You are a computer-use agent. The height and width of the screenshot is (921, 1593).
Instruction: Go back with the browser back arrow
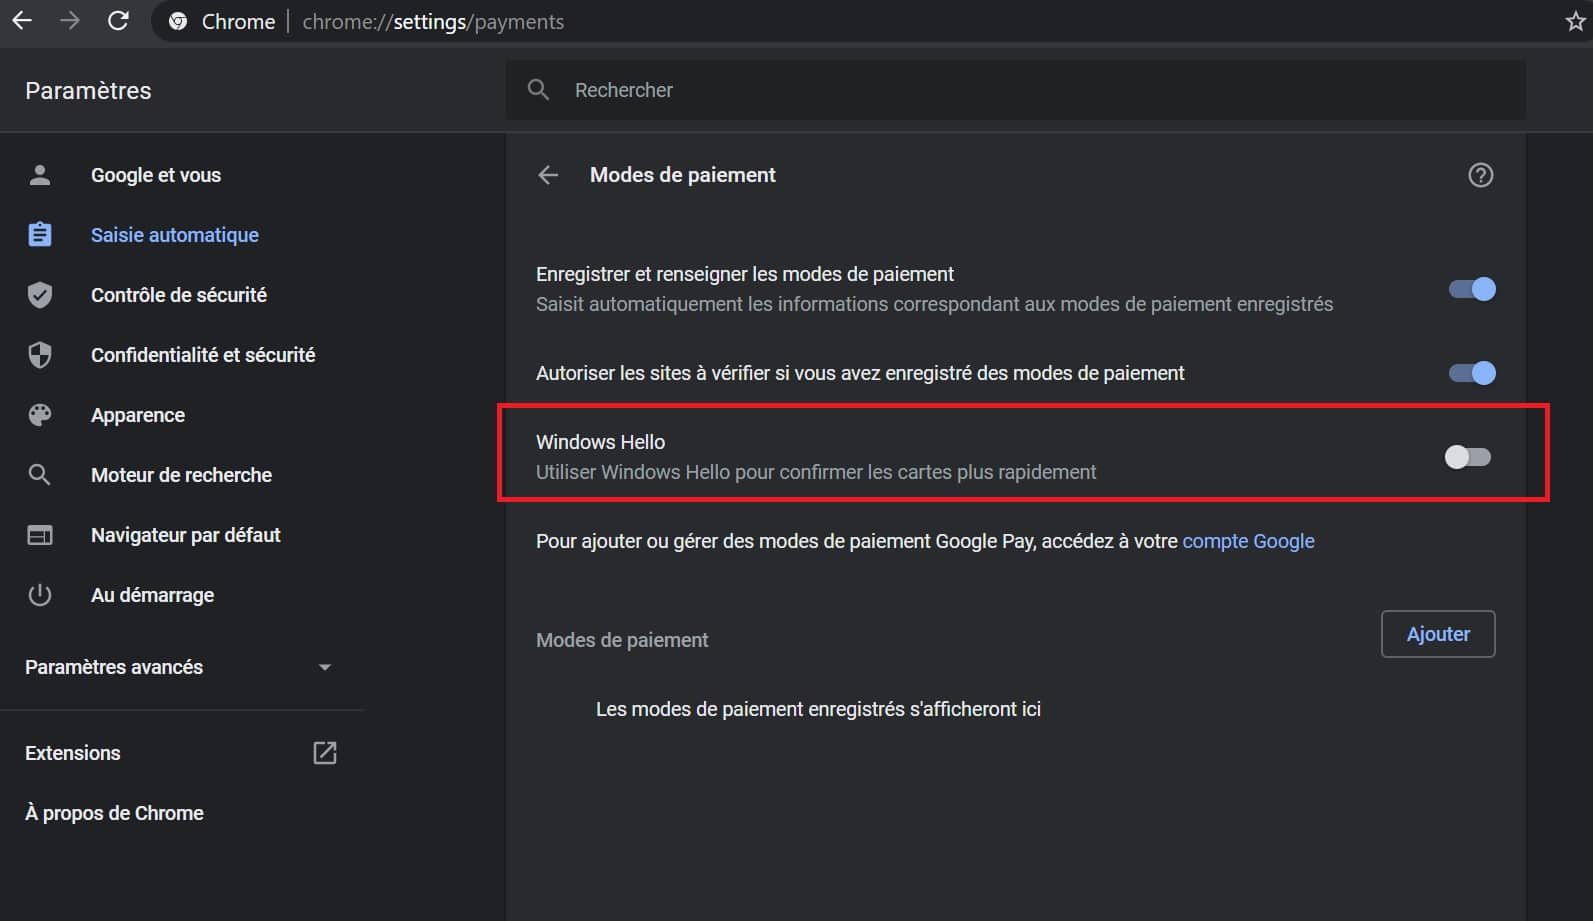pos(22,21)
